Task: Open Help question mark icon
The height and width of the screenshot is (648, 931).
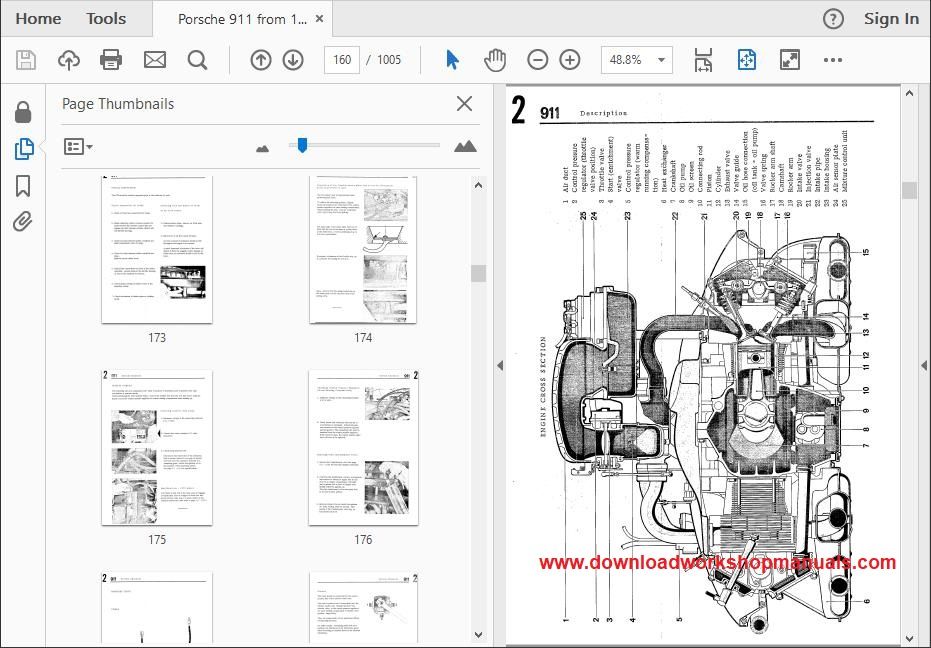Action: click(833, 20)
